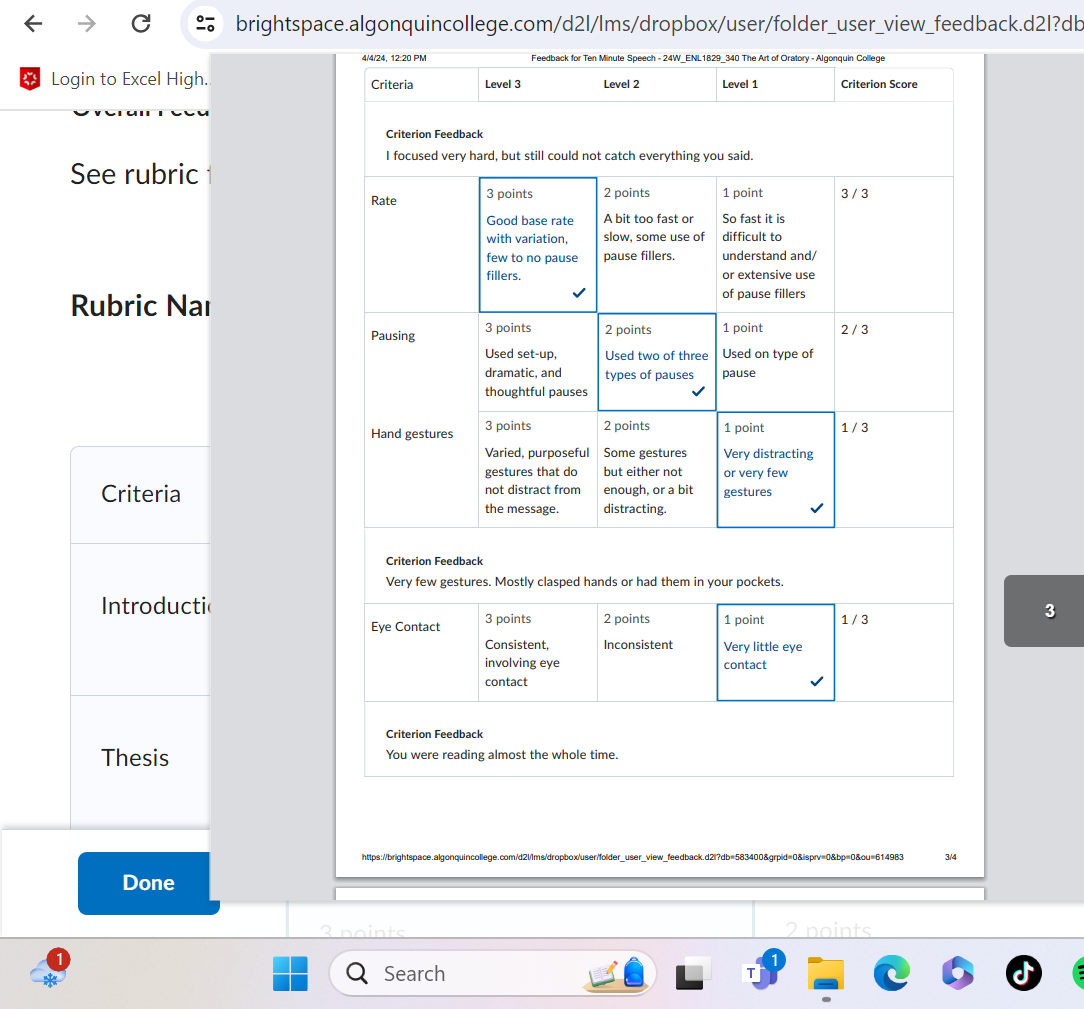Click 'You were reading almost' feedback text
This screenshot has width=1084, height=1009.
pyautogui.click(x=502, y=755)
